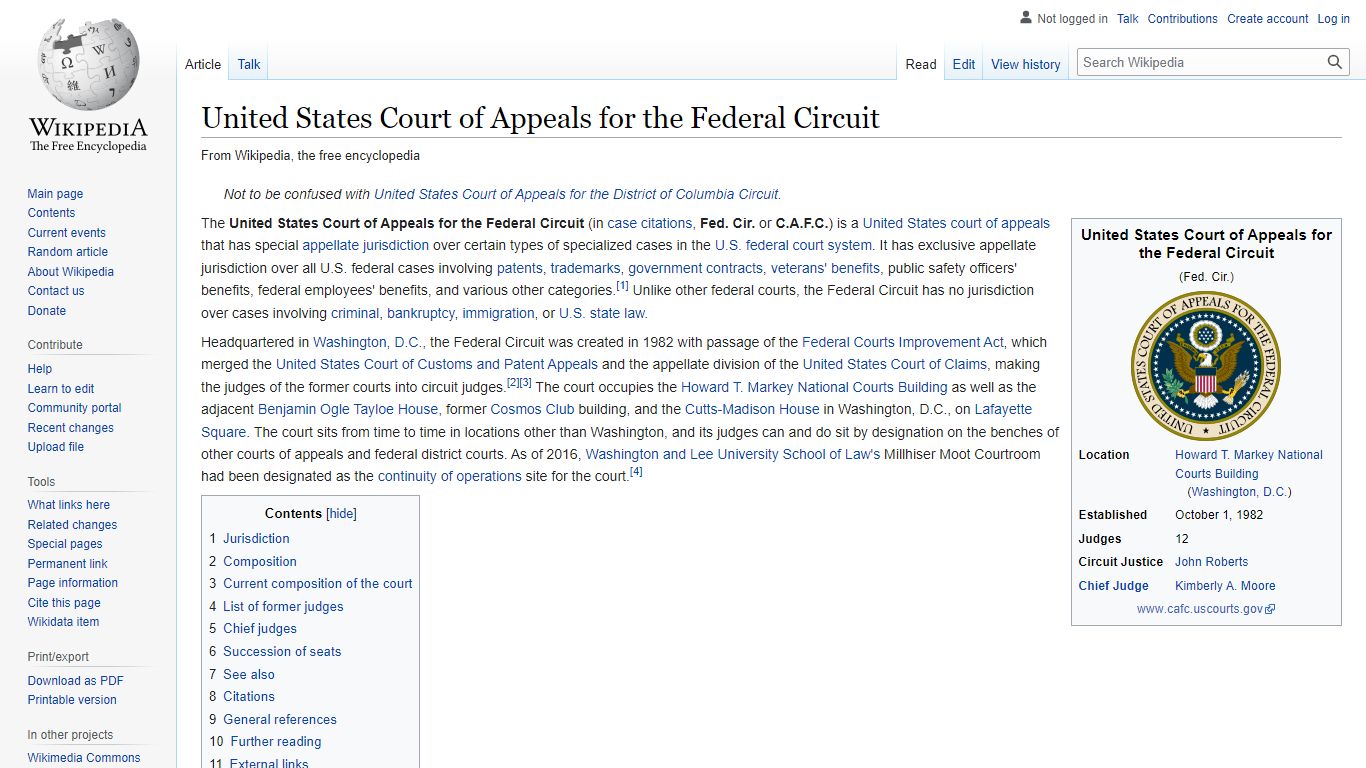Open Current events in the sidebar
This screenshot has width=1366, height=768.
pyautogui.click(x=66, y=233)
